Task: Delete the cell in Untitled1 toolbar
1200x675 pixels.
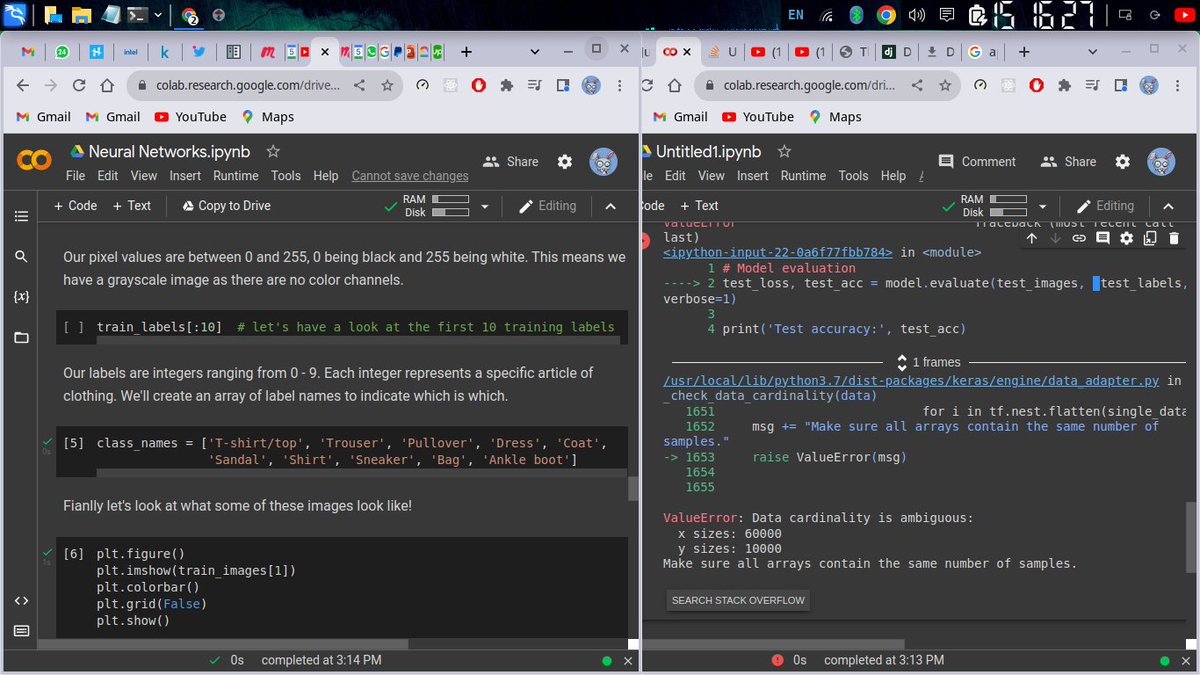Action: coord(1174,238)
